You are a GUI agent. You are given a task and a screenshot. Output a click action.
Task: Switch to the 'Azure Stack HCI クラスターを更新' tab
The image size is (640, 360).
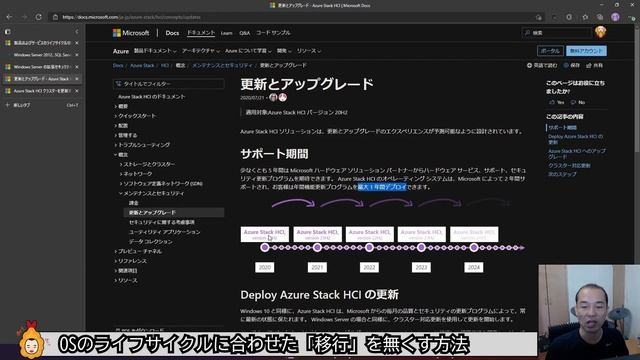[x=42, y=91]
